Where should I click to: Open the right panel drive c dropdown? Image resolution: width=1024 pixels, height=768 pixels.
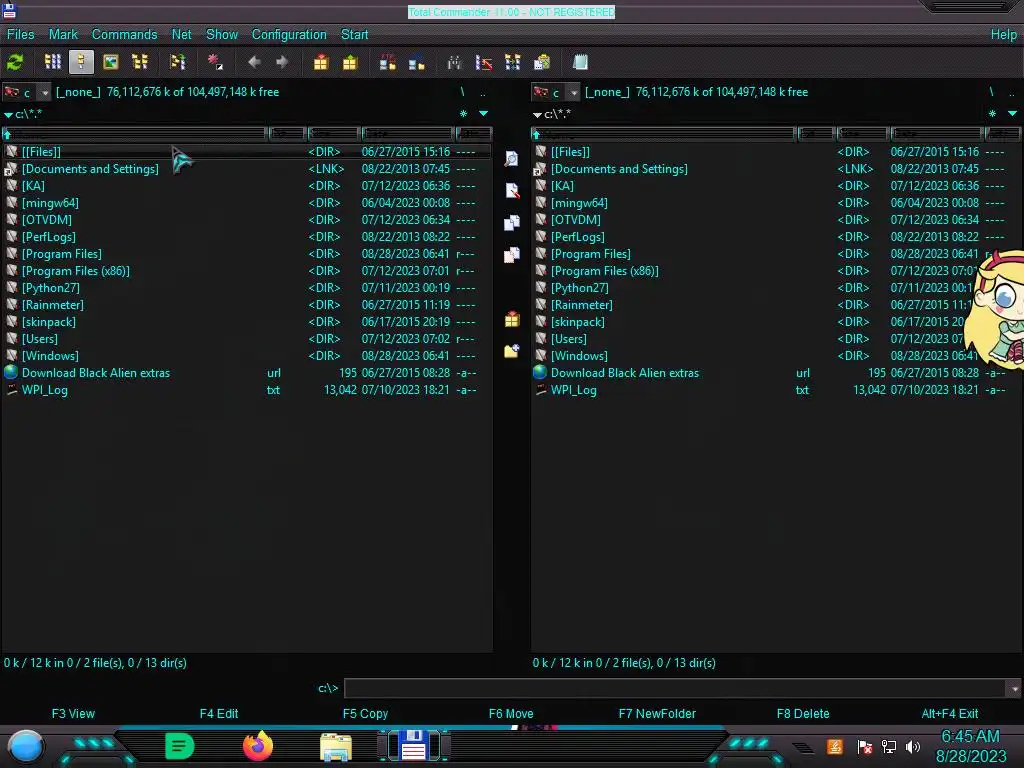573,93
